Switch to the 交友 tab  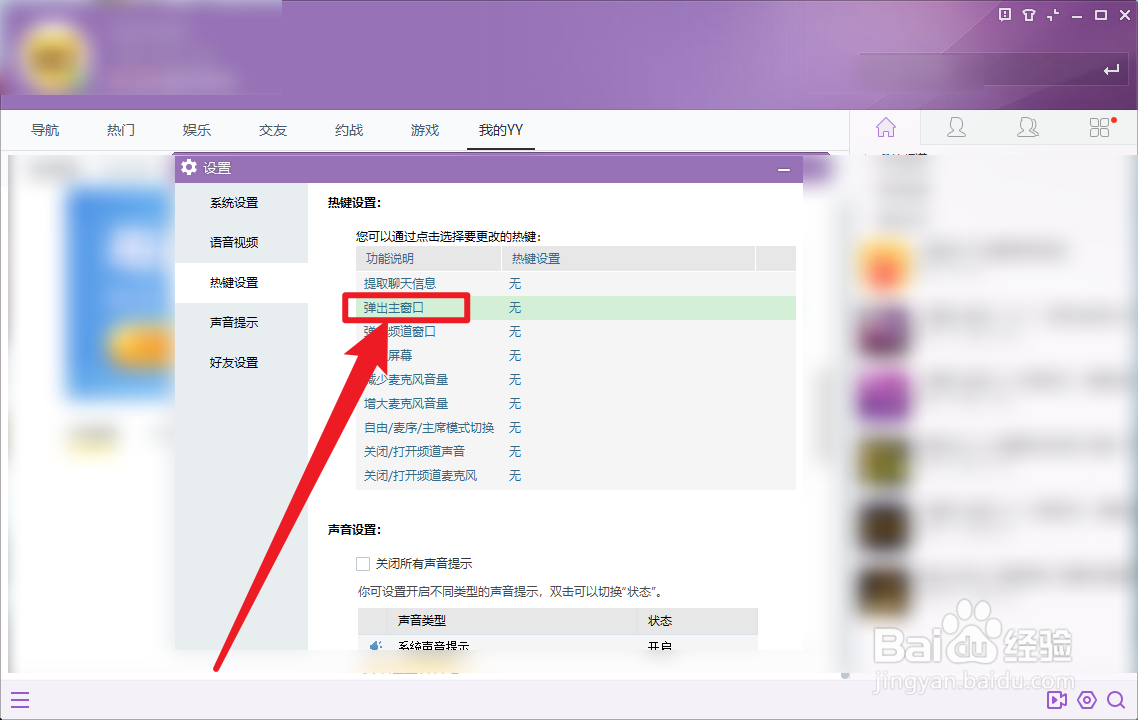[273, 130]
